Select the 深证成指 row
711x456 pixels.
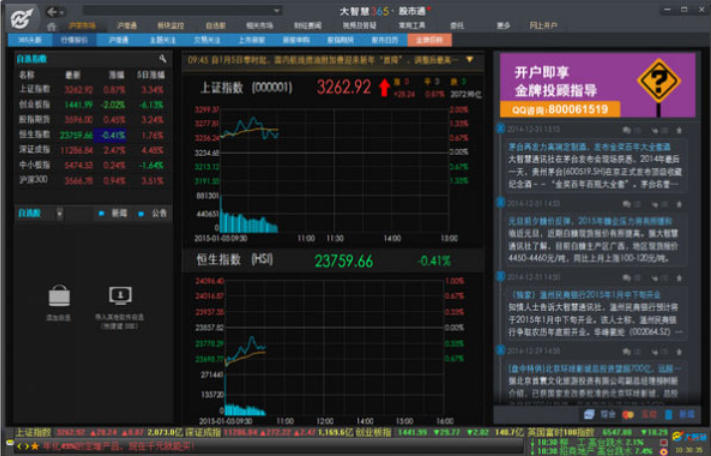pyautogui.click(x=92, y=150)
